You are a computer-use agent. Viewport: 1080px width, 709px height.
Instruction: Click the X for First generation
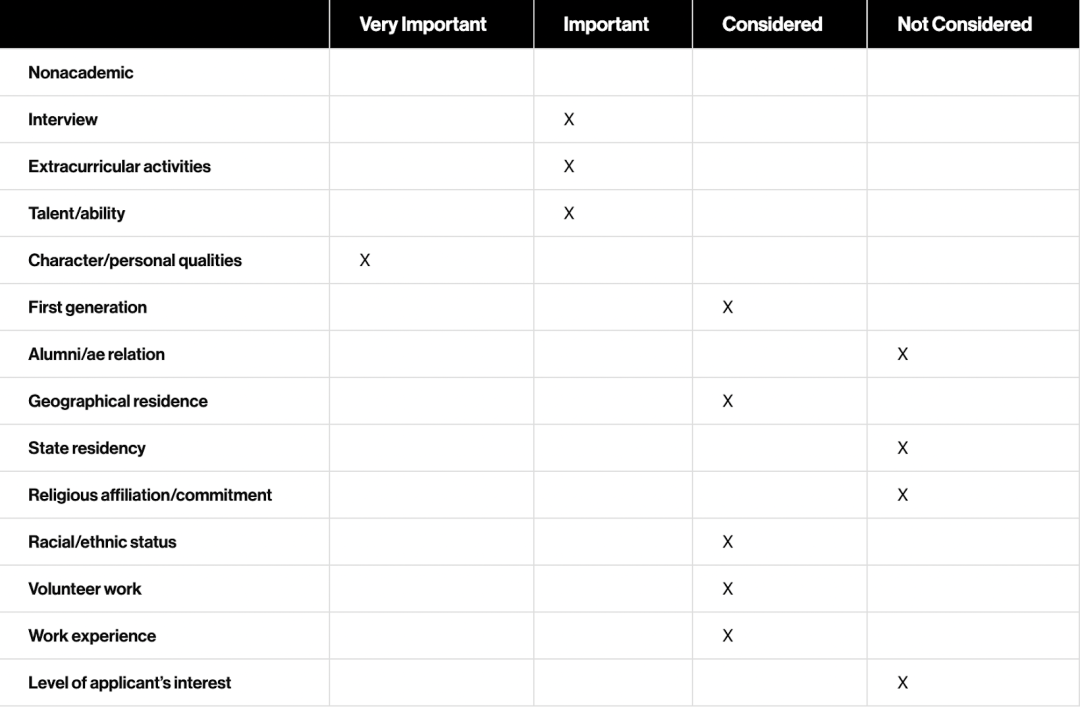pos(728,307)
